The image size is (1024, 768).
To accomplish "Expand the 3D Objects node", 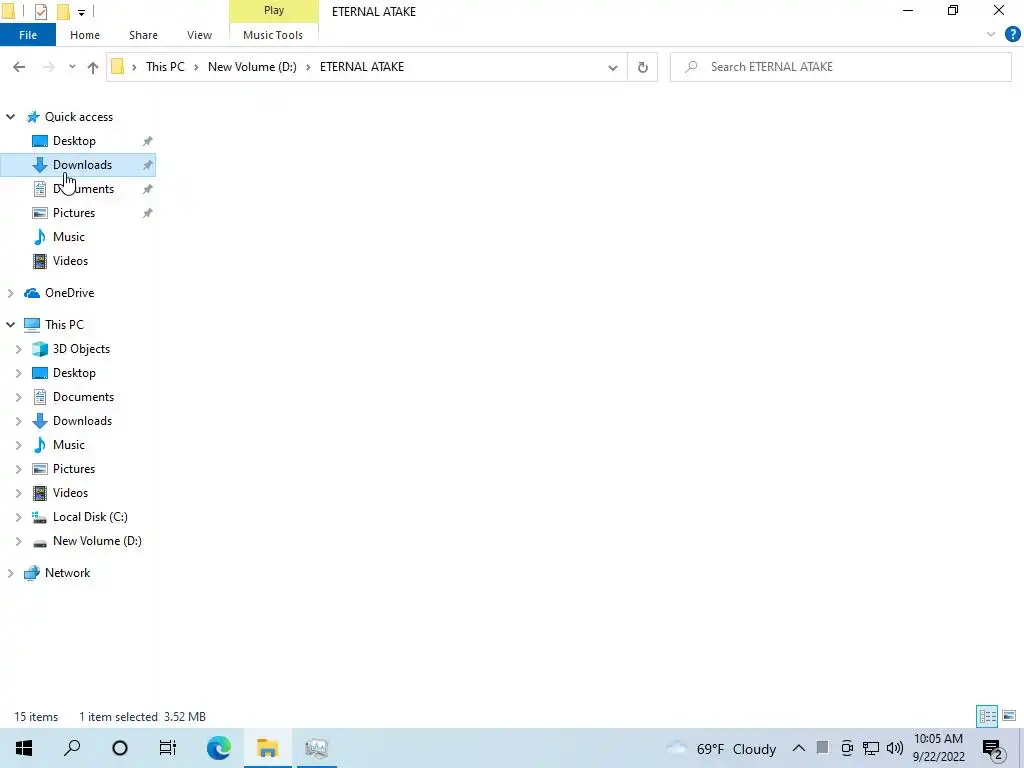I will [18, 349].
